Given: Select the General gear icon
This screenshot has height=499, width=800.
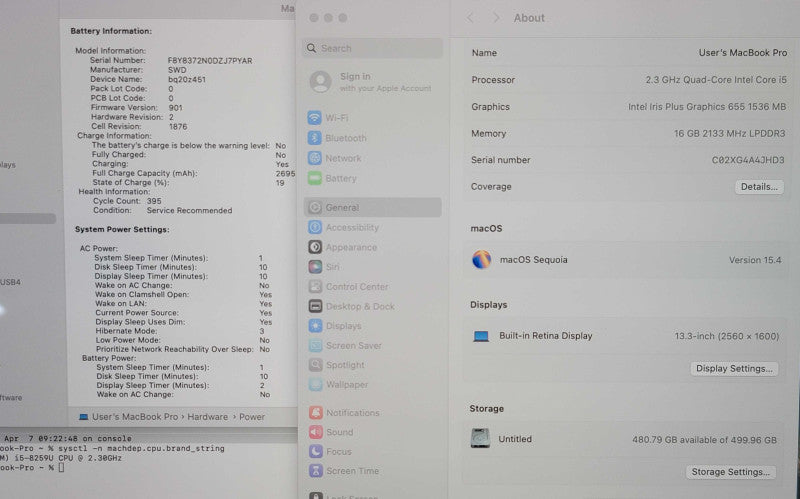Looking at the screenshot, I should pos(315,207).
